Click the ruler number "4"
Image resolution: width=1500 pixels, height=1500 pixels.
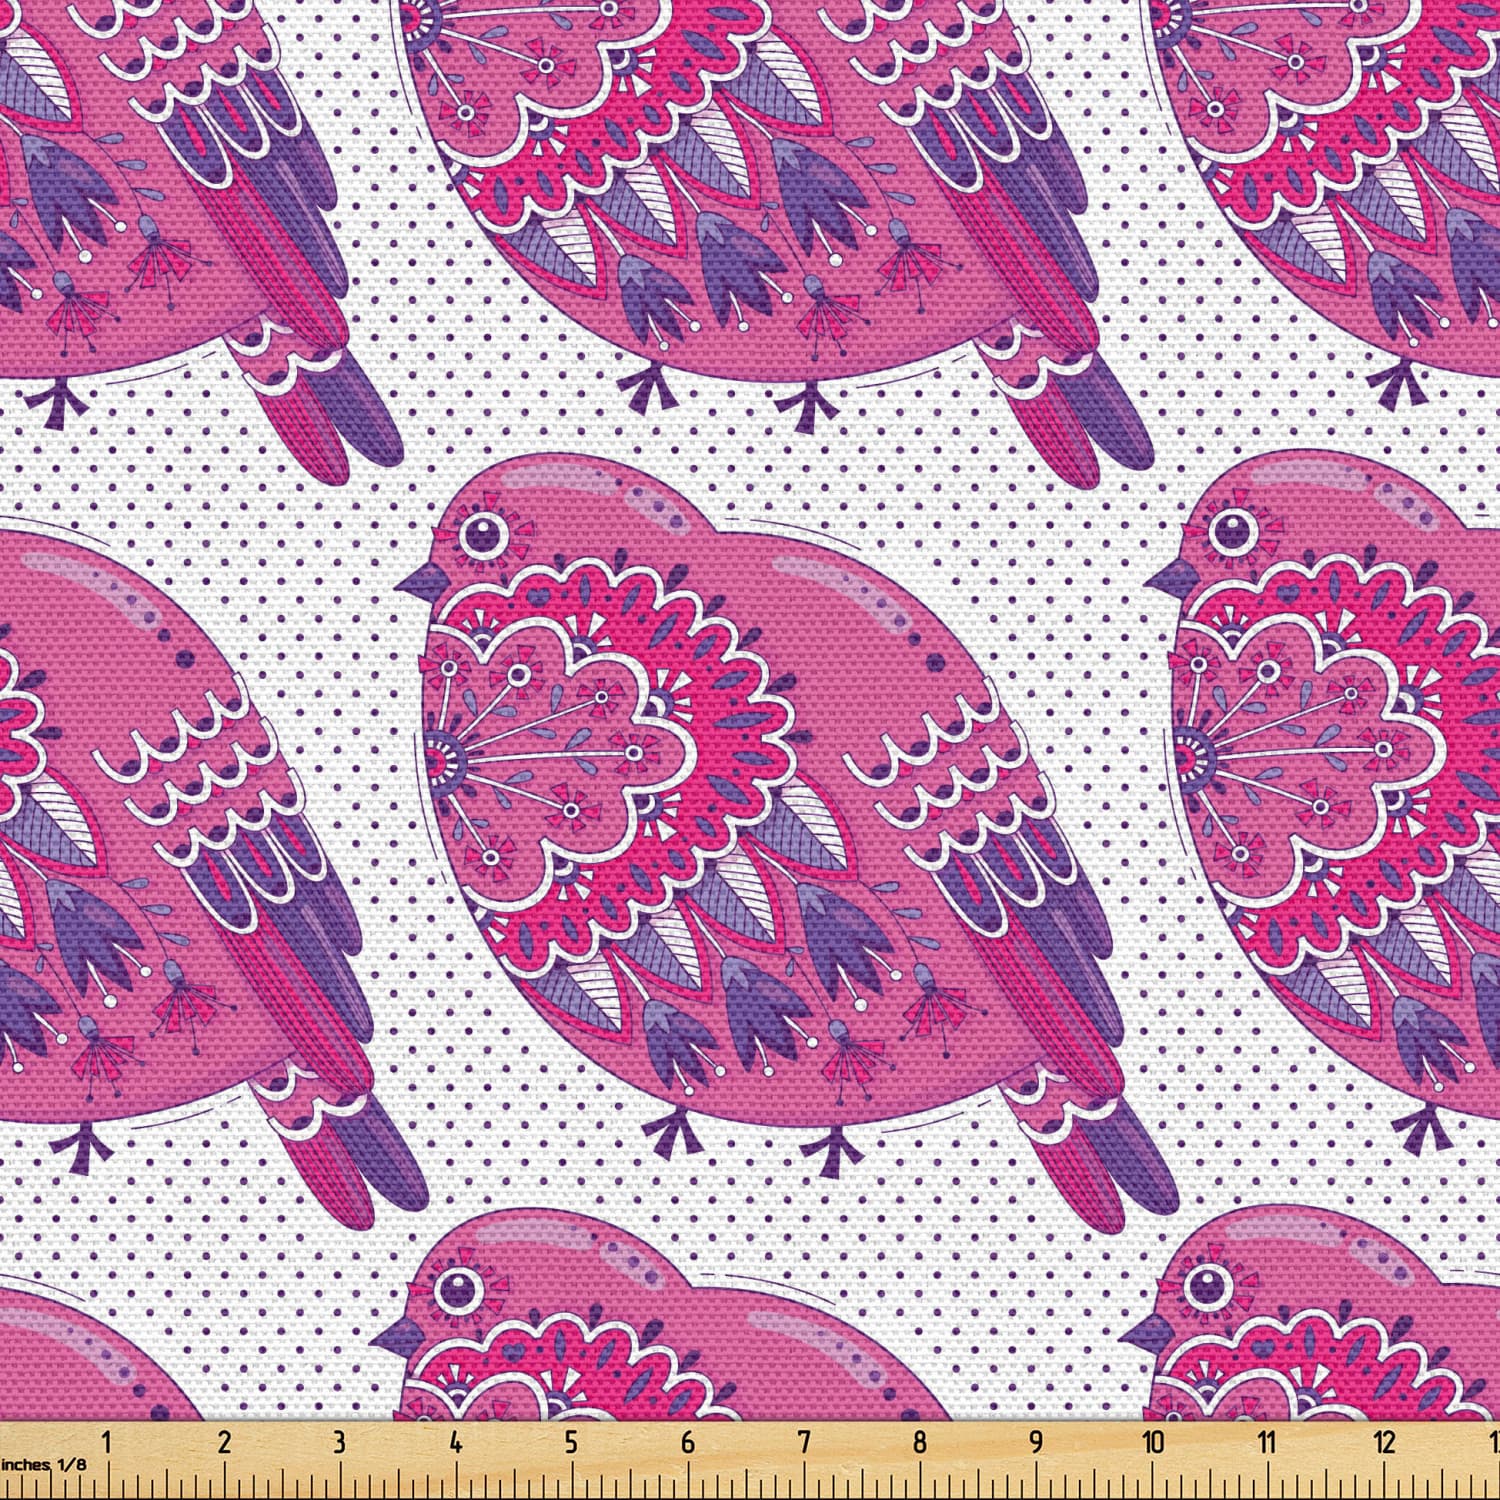(x=456, y=1442)
